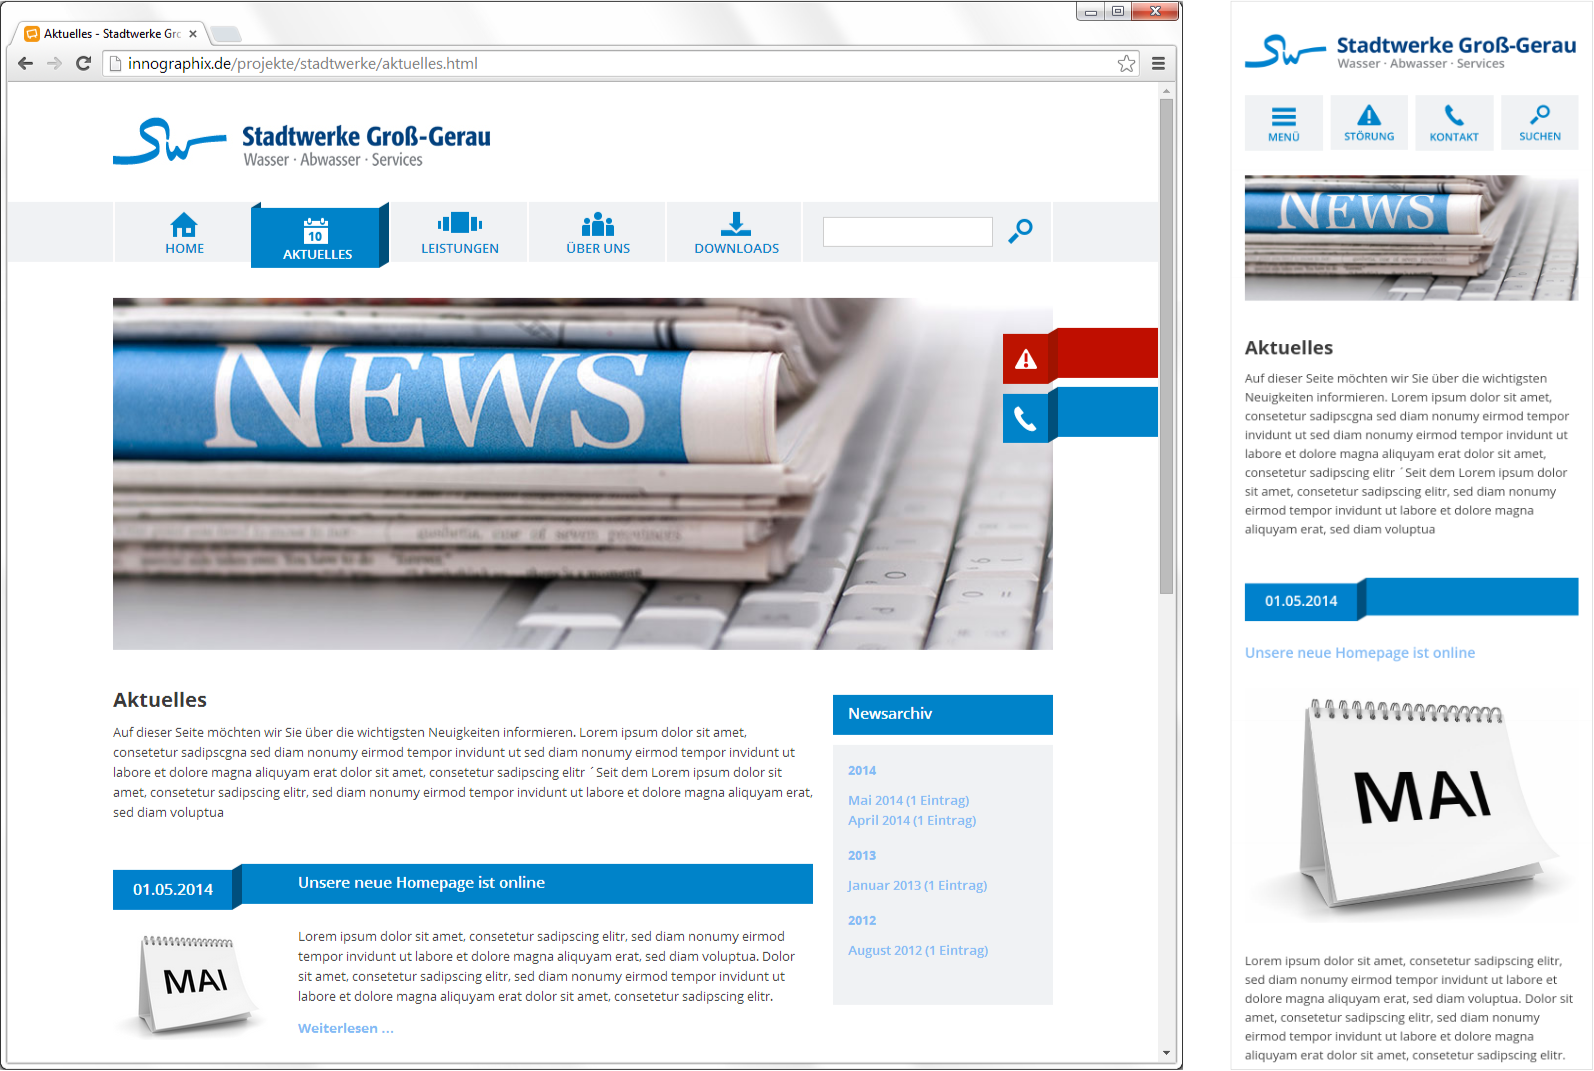Screen dimensions: 1594x1071
Task: Tap the mobile STÖRUNG warning button
Action: coord(1369,123)
